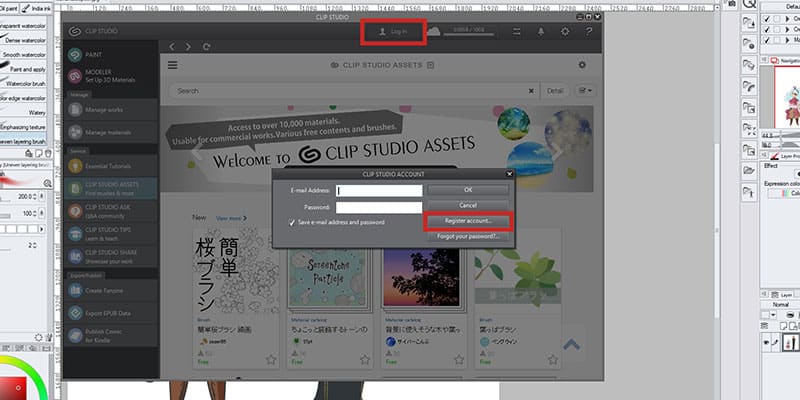
Task: Open CLIP STUDIO SHARE
Action: coord(111,256)
